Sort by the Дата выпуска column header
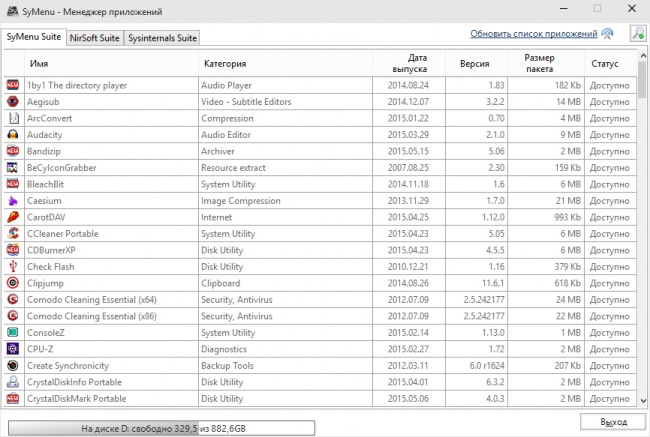 point(409,63)
